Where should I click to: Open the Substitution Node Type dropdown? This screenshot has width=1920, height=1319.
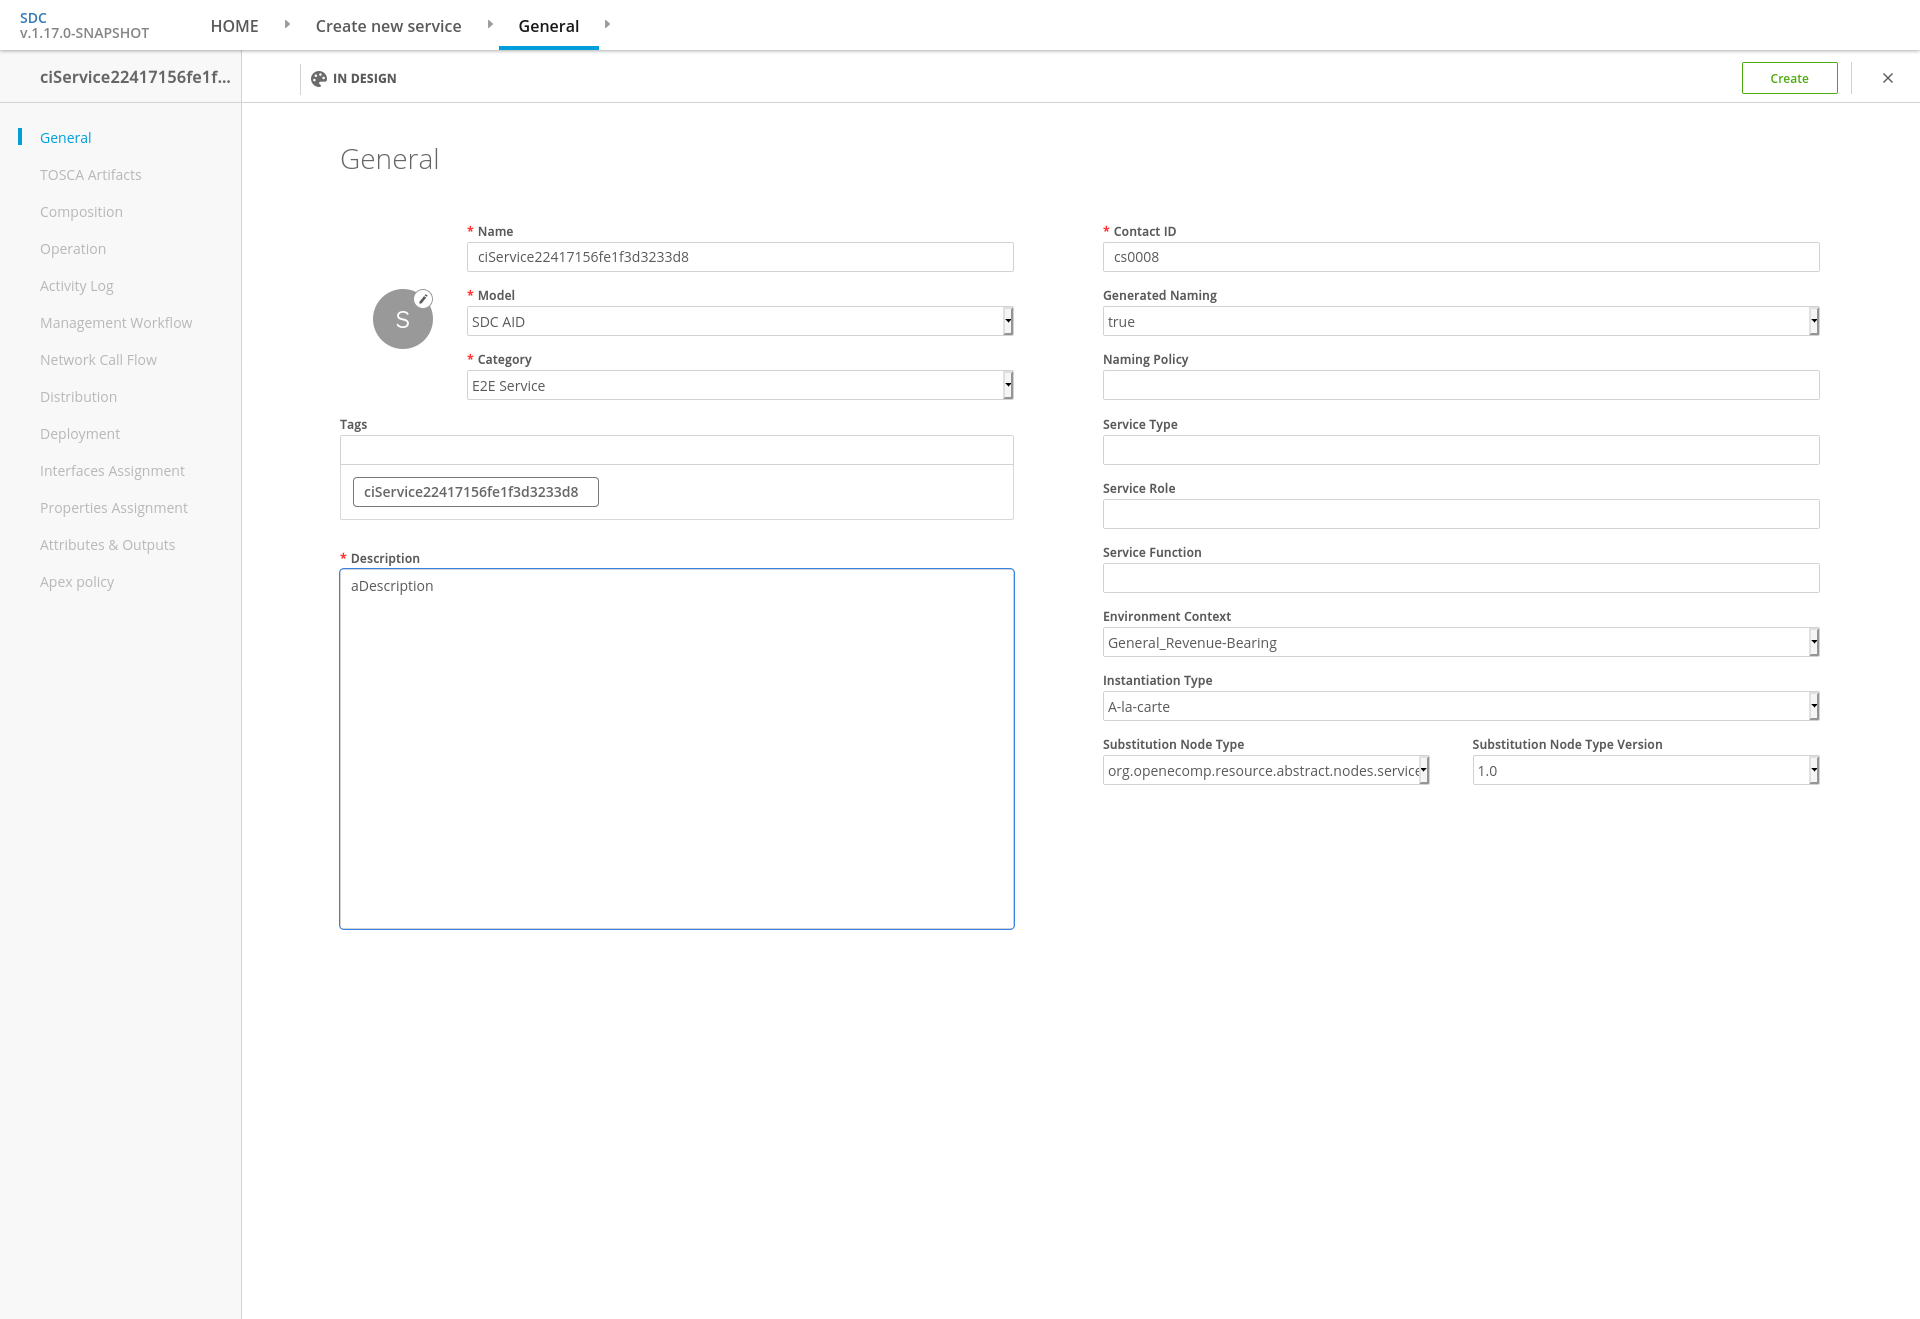[x=1266, y=770]
